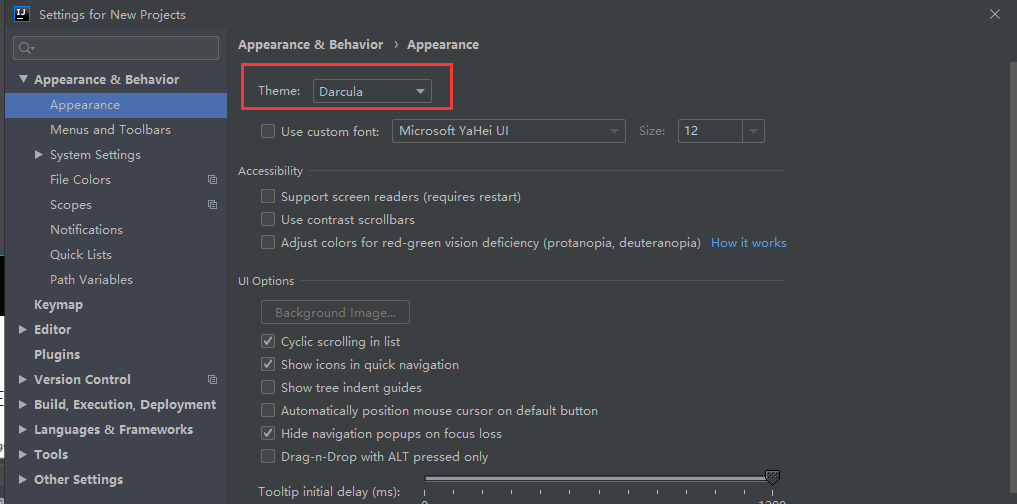Enable Drag-n-Drop with ALT pressed only
The width and height of the screenshot is (1017, 504).
point(268,457)
